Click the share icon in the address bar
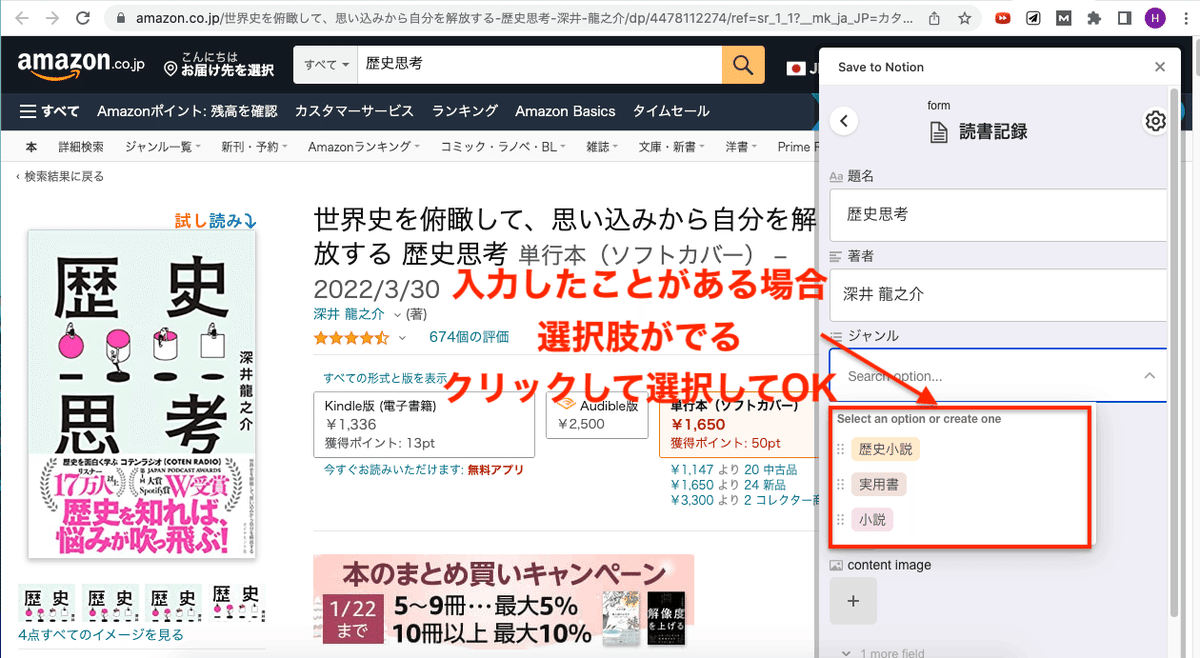The height and width of the screenshot is (658, 1200). [x=933, y=18]
